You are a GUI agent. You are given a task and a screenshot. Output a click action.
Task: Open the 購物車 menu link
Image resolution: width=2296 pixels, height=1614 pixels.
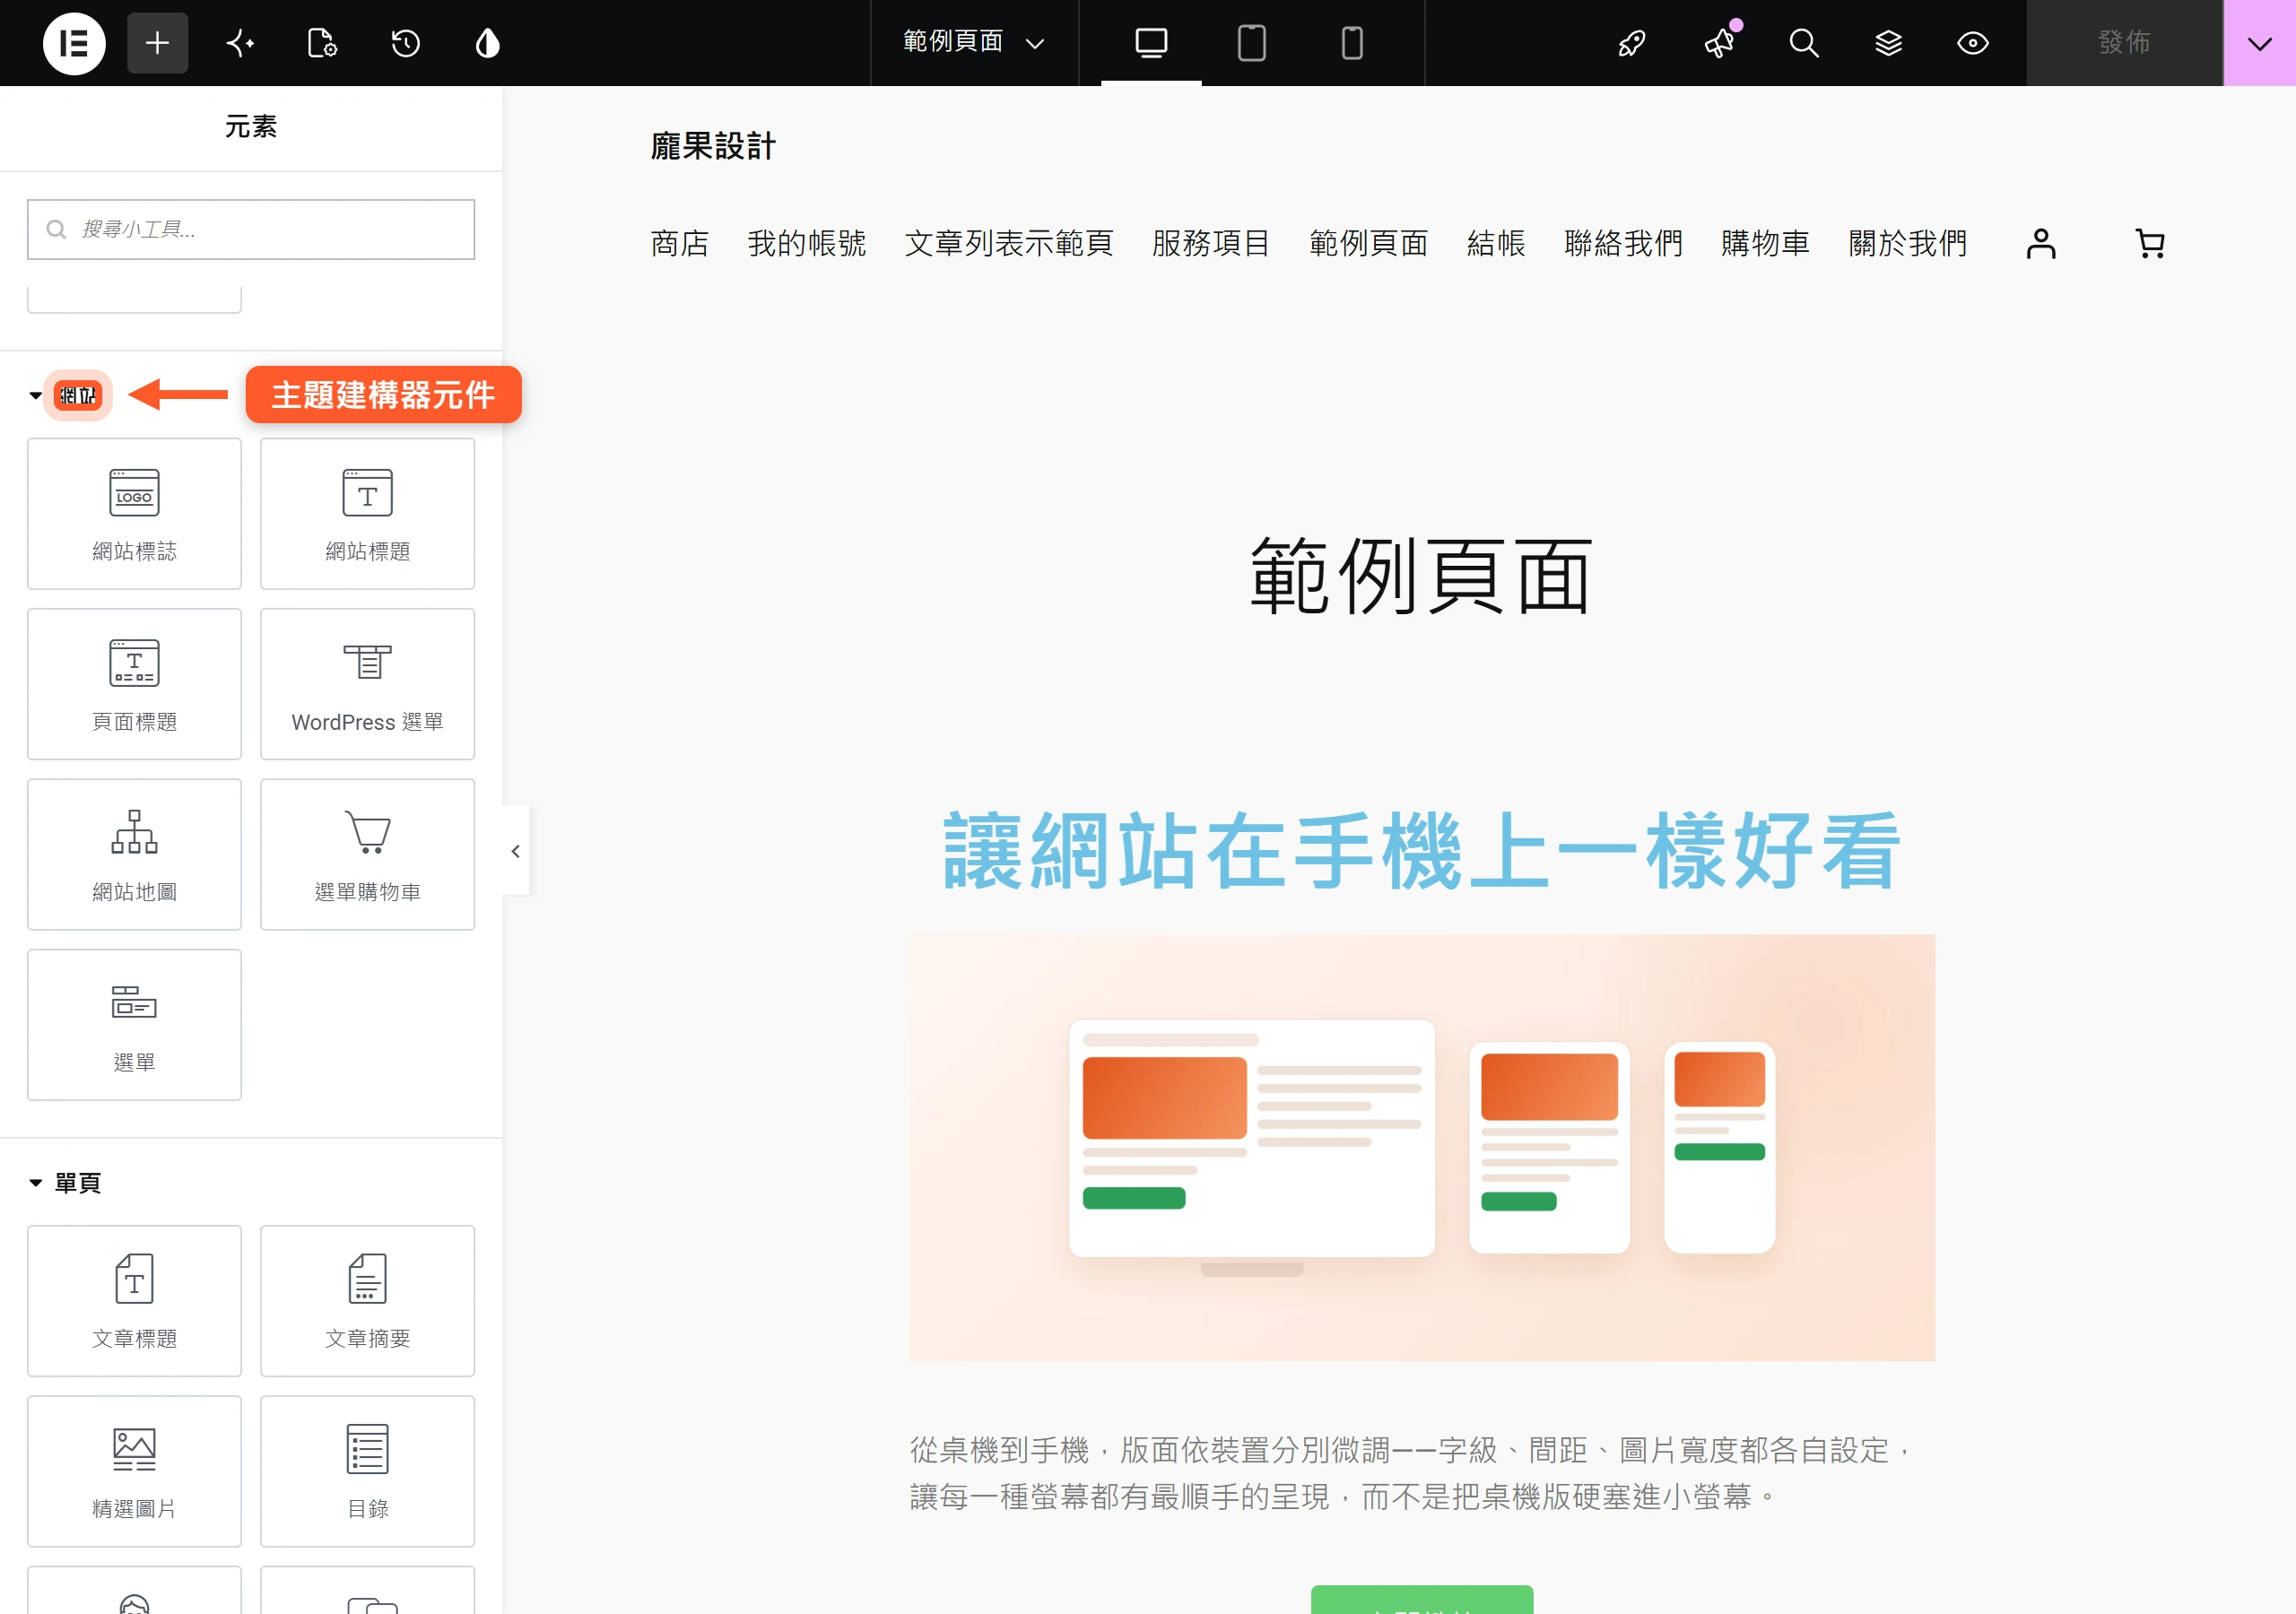(1765, 243)
